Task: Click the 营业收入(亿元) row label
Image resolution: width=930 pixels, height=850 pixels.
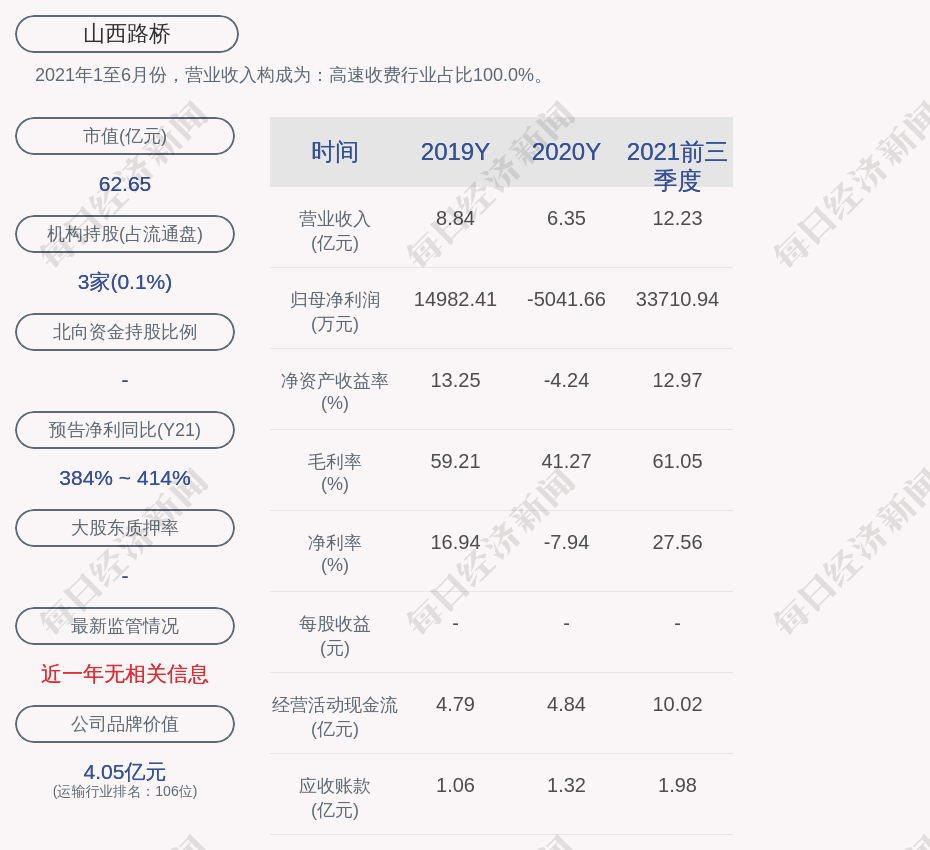Action: 335,231
